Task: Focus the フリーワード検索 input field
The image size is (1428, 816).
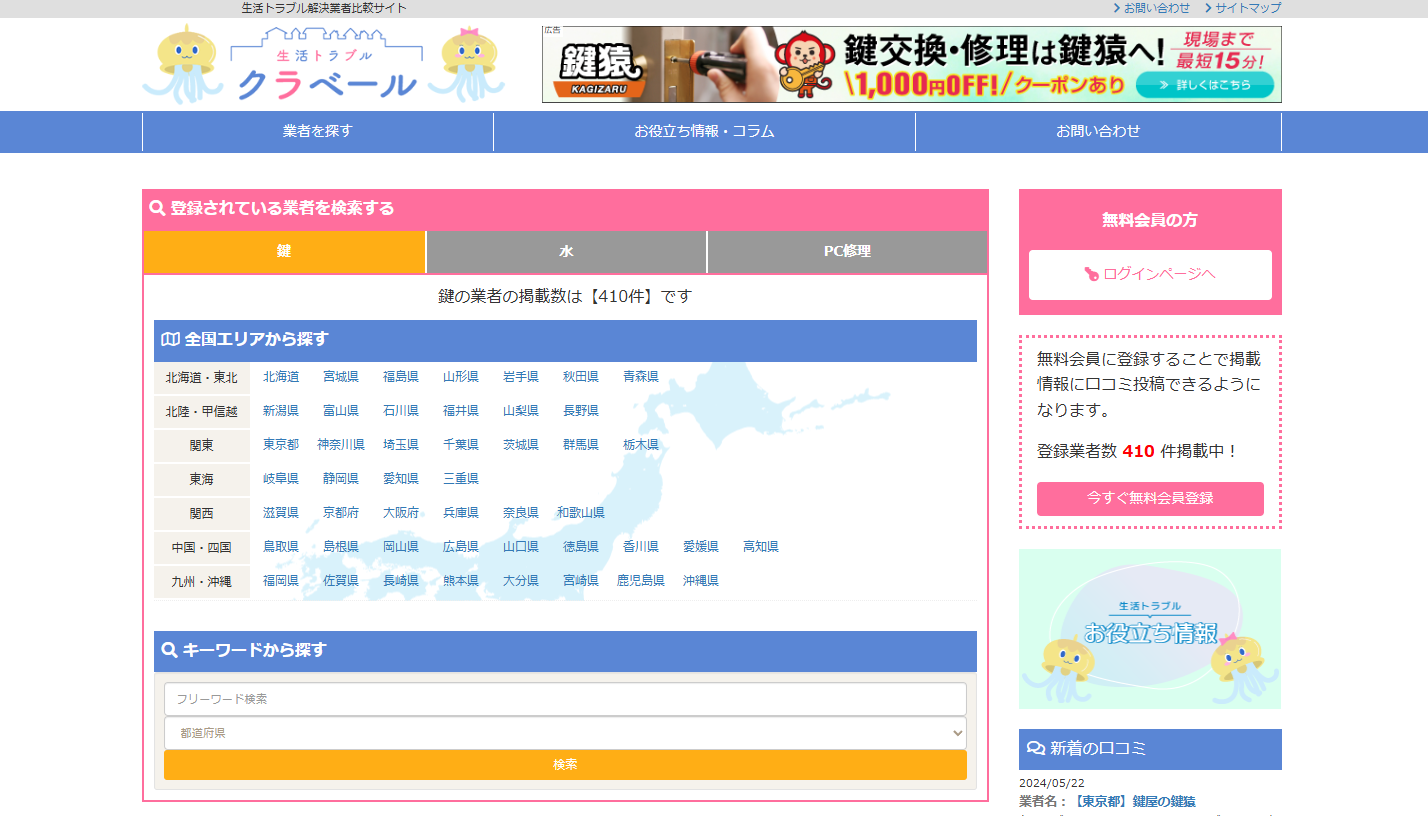Action: [x=565, y=699]
